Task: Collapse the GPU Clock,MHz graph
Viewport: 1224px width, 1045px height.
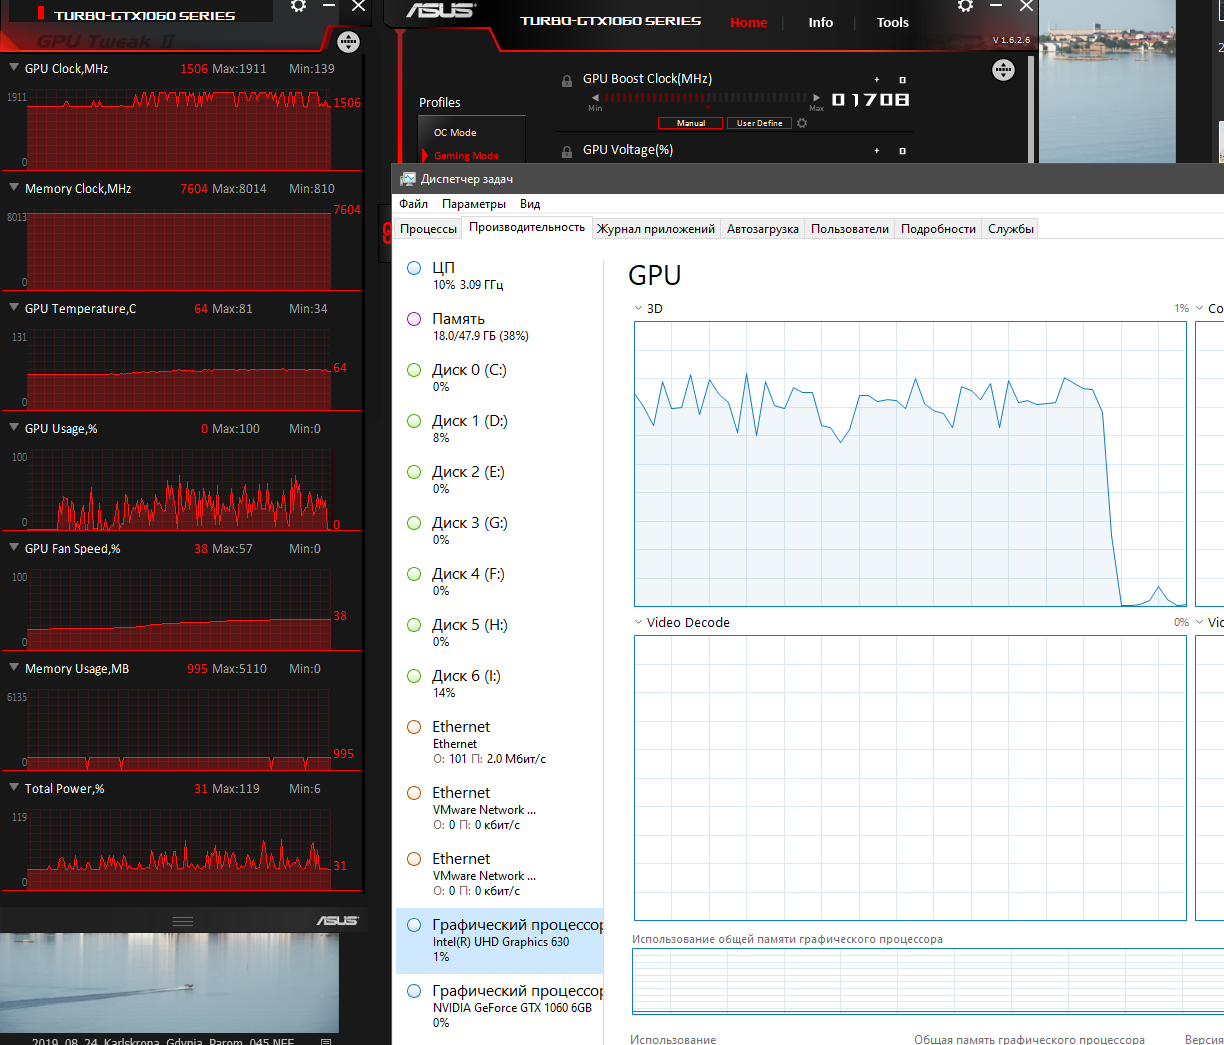Action: (14, 68)
